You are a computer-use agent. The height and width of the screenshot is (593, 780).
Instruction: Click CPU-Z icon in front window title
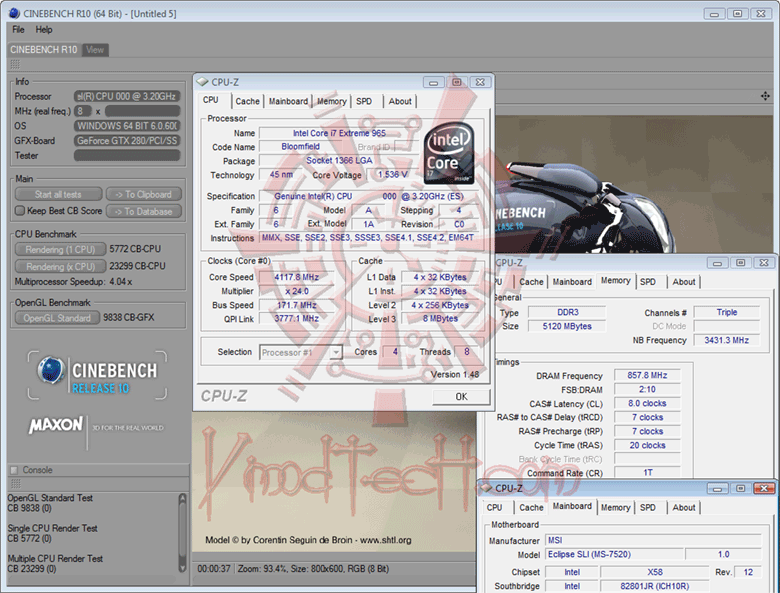(x=202, y=82)
